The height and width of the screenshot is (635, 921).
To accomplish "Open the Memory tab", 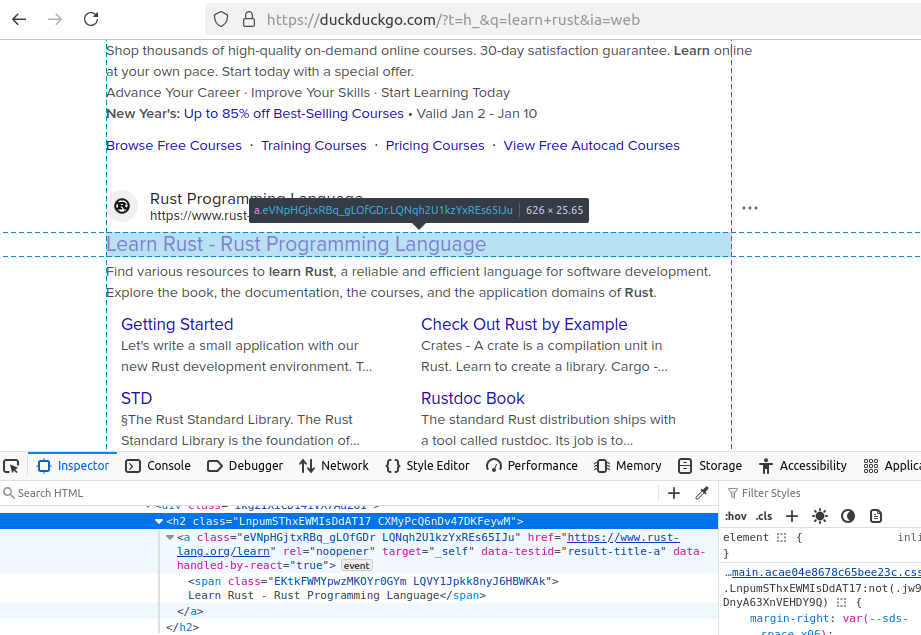I will pos(628,466).
